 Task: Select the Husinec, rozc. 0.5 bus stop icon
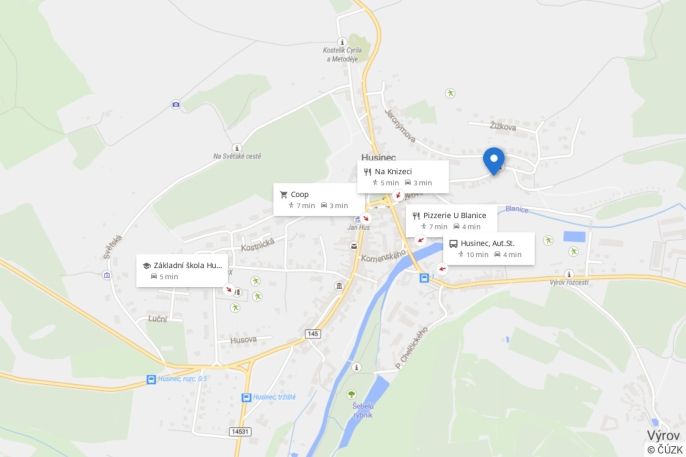151,379
